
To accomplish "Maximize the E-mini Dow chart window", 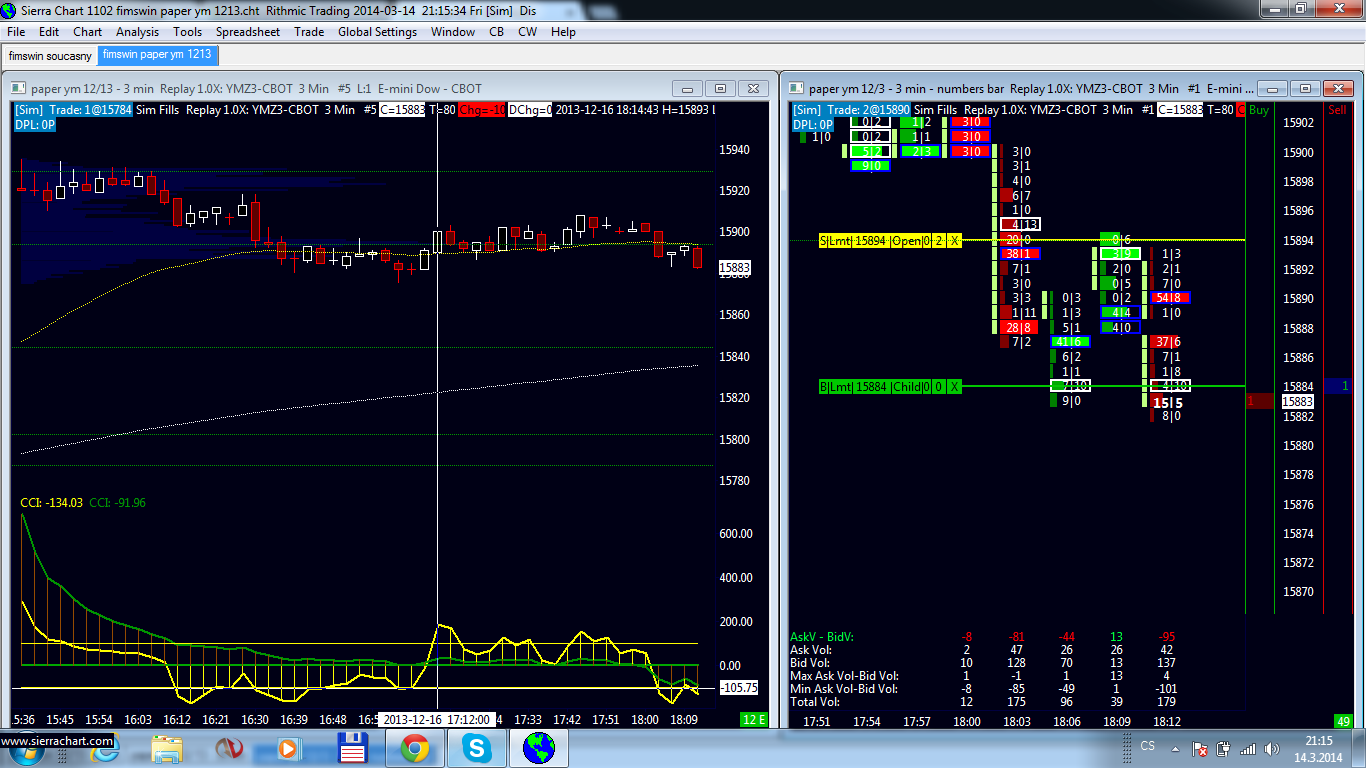I will click(720, 88).
